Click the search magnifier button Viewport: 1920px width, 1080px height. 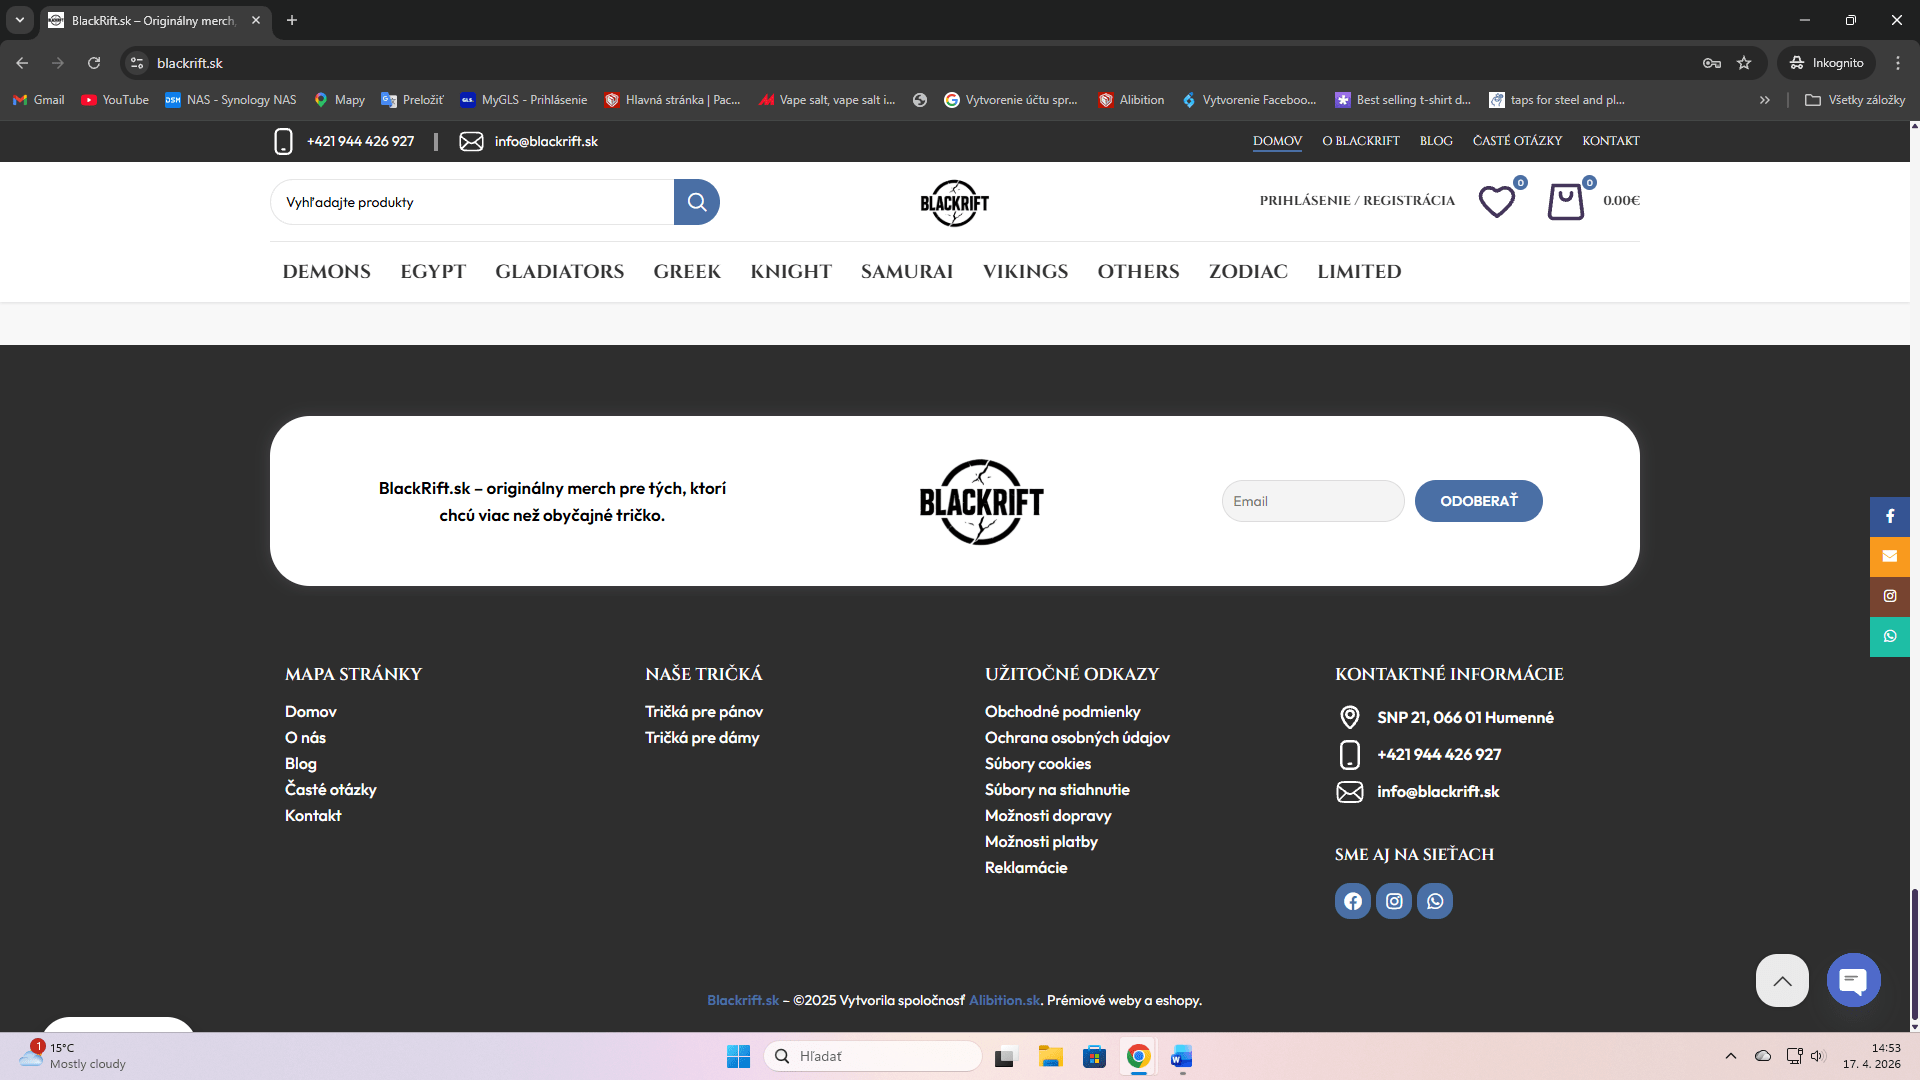[696, 202]
